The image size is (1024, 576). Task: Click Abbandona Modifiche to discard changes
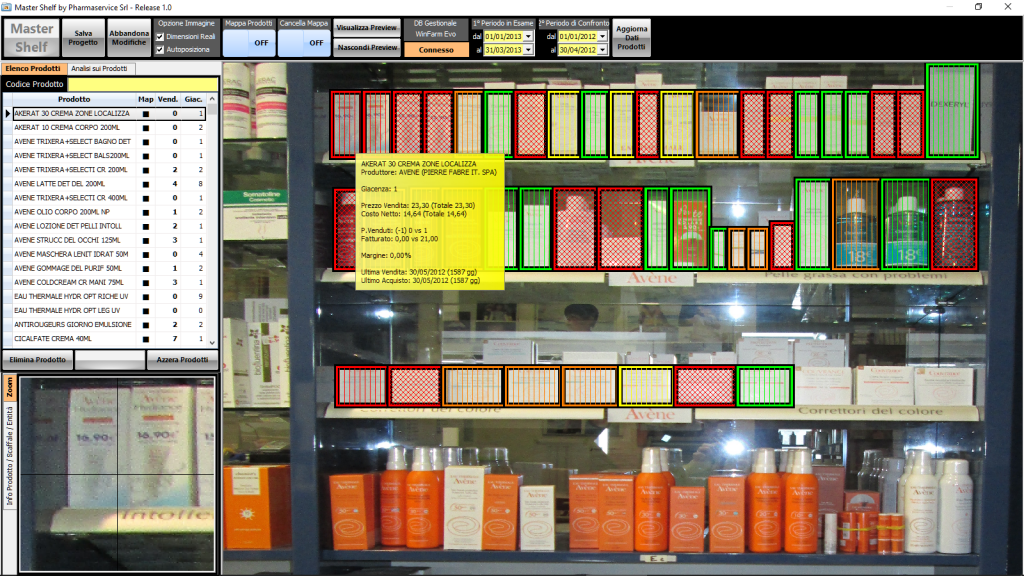pos(129,38)
